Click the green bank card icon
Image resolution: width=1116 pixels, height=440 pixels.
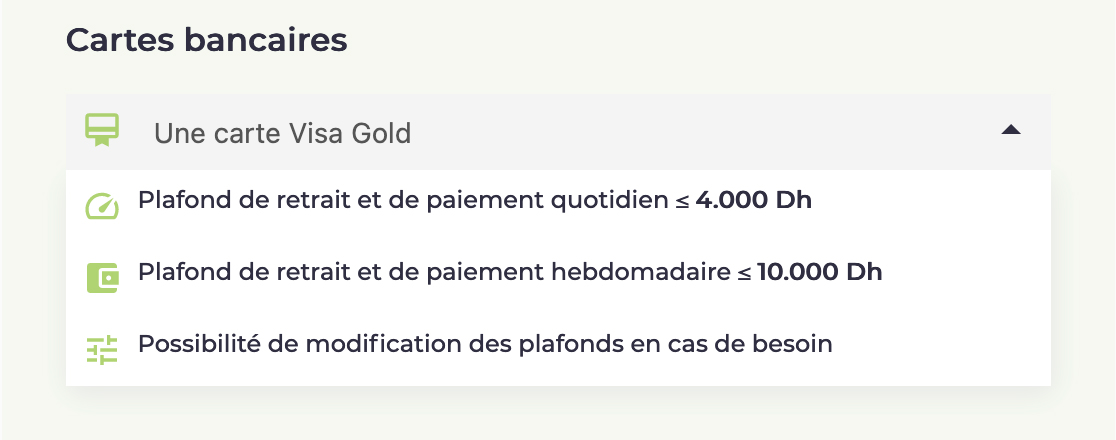[x=102, y=130]
